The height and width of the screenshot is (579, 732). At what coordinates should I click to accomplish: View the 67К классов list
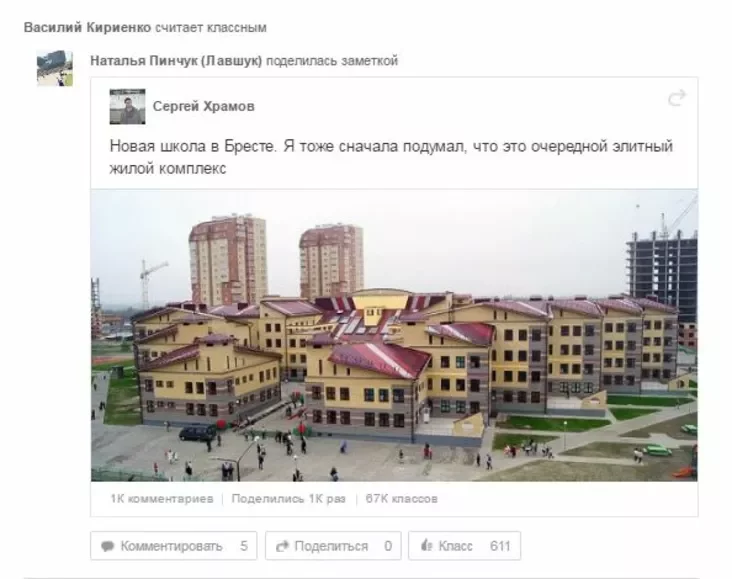point(401,499)
